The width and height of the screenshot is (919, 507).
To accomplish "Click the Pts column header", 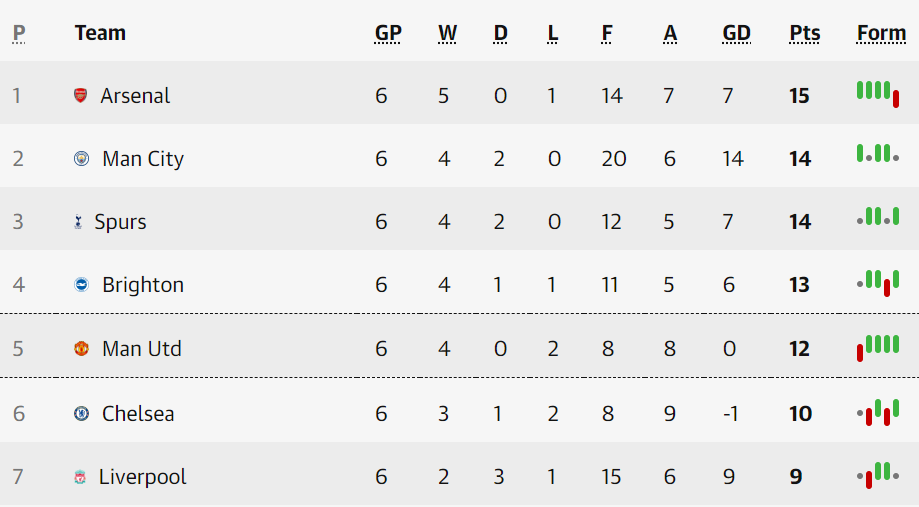I will click(x=804, y=33).
